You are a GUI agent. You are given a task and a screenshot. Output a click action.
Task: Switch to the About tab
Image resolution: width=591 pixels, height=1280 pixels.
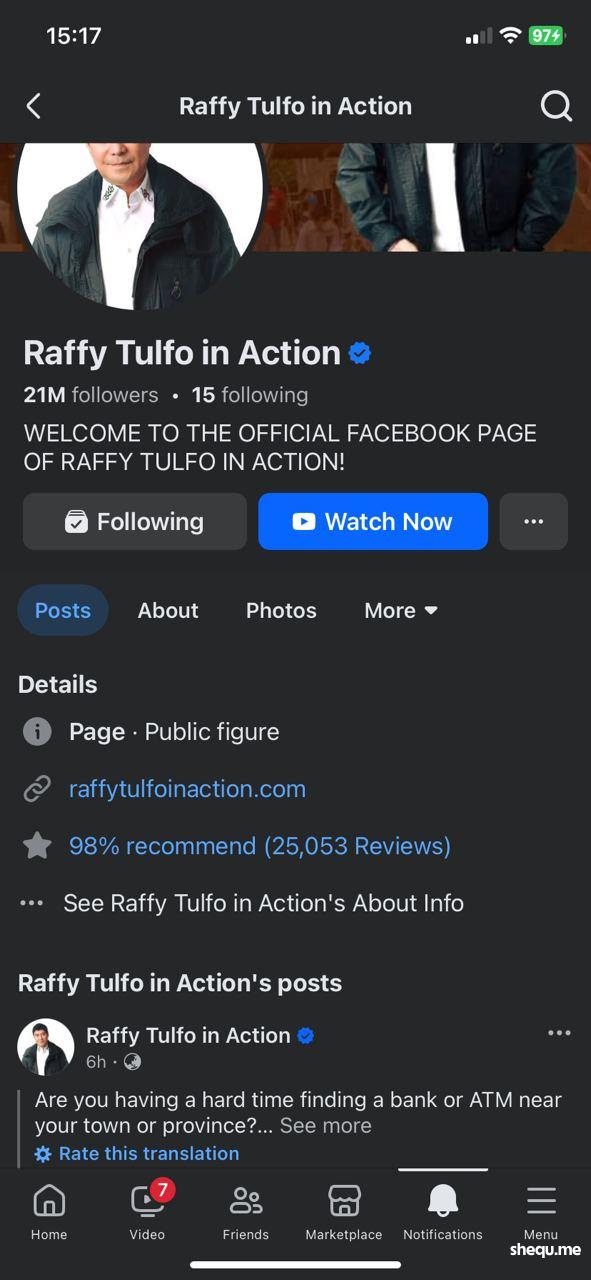168,610
